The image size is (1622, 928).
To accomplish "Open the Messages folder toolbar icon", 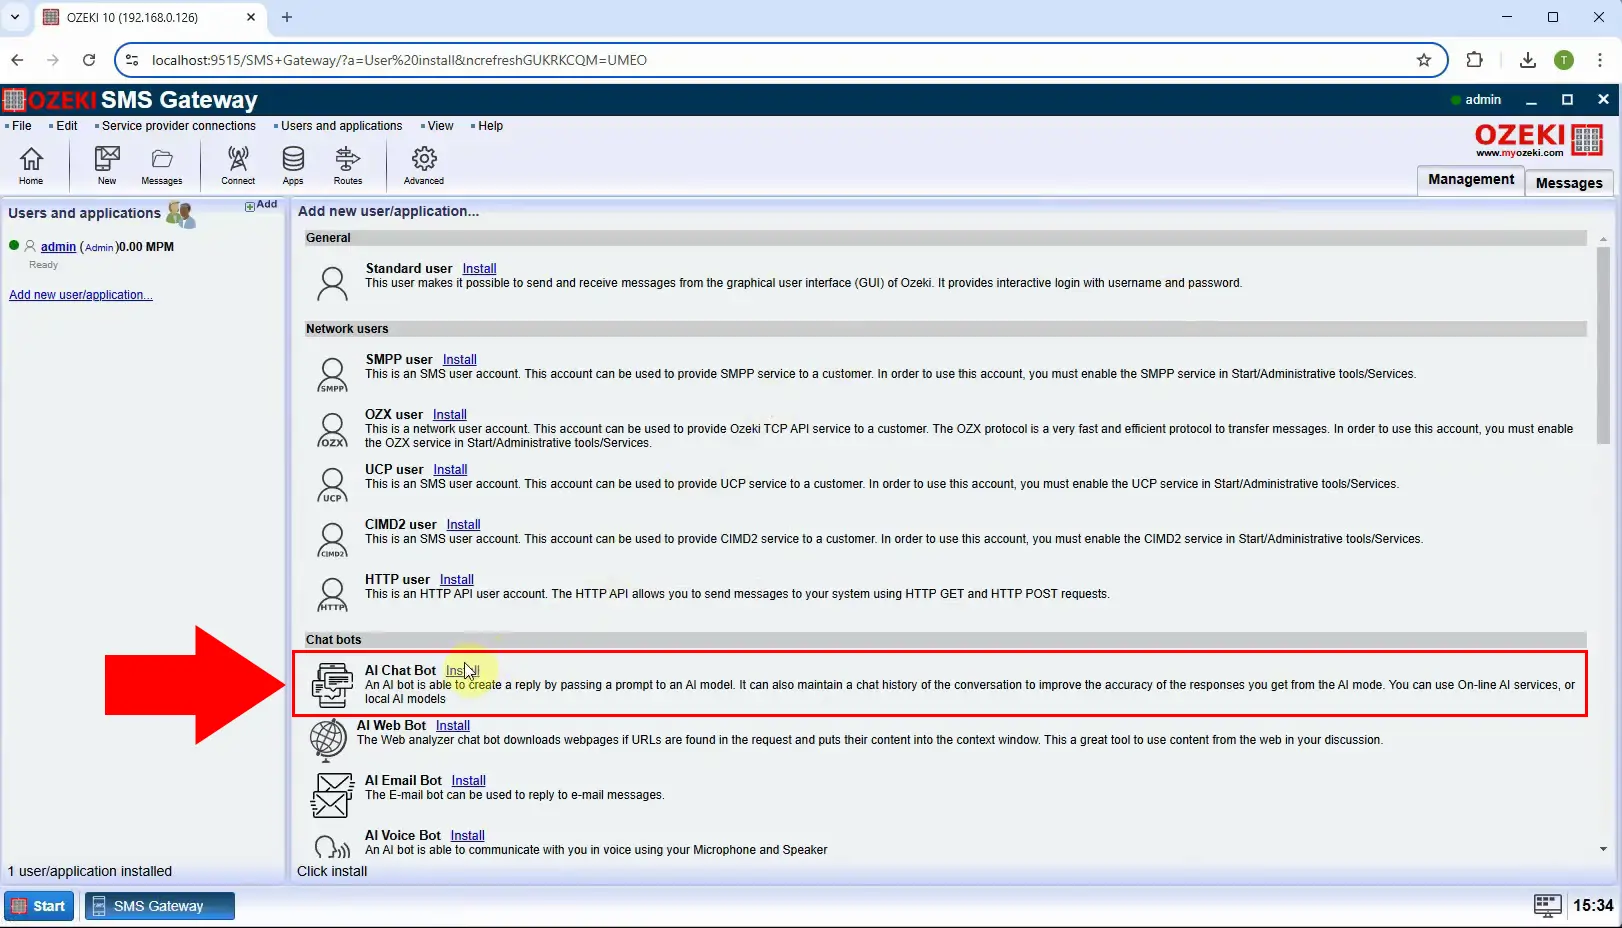I will 162,165.
